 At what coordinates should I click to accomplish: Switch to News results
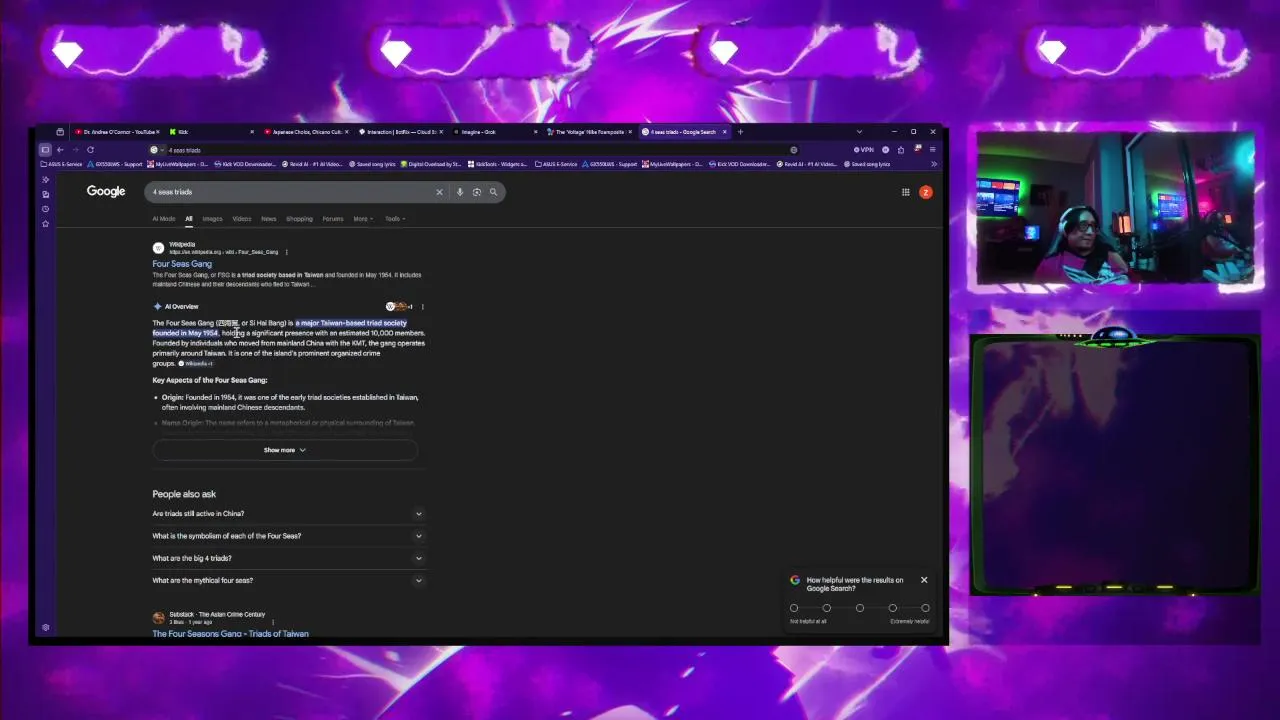tap(269, 219)
